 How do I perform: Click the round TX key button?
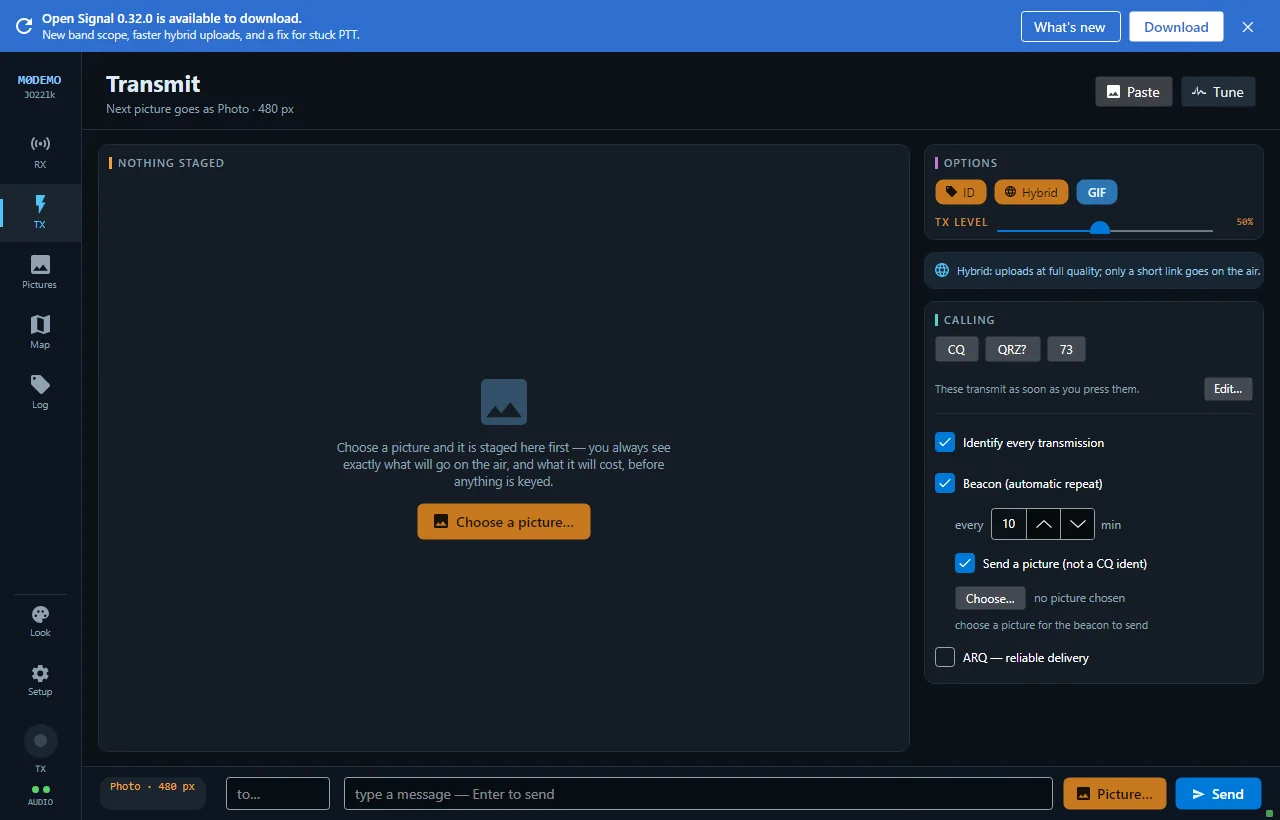[x=41, y=741]
